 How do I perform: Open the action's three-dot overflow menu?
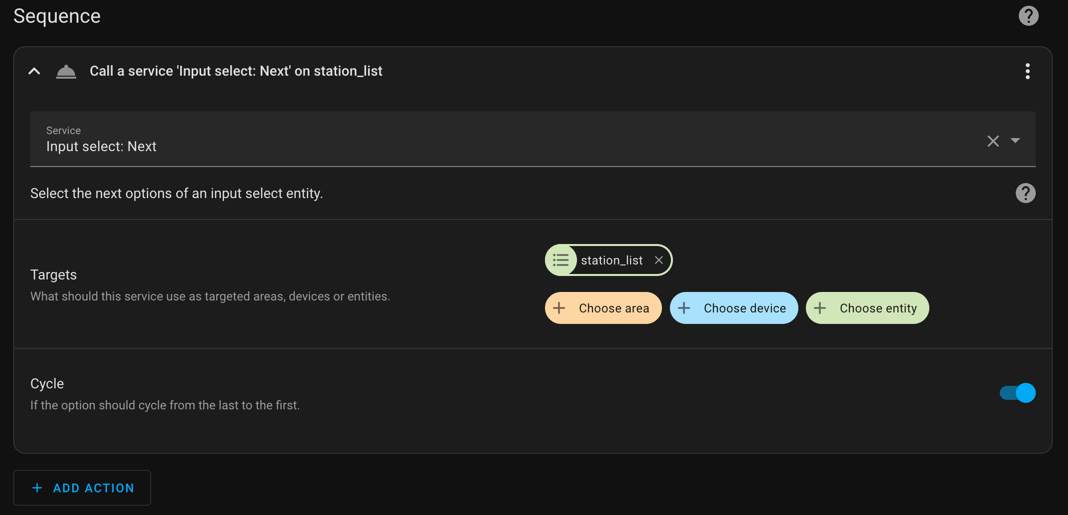tap(1027, 71)
